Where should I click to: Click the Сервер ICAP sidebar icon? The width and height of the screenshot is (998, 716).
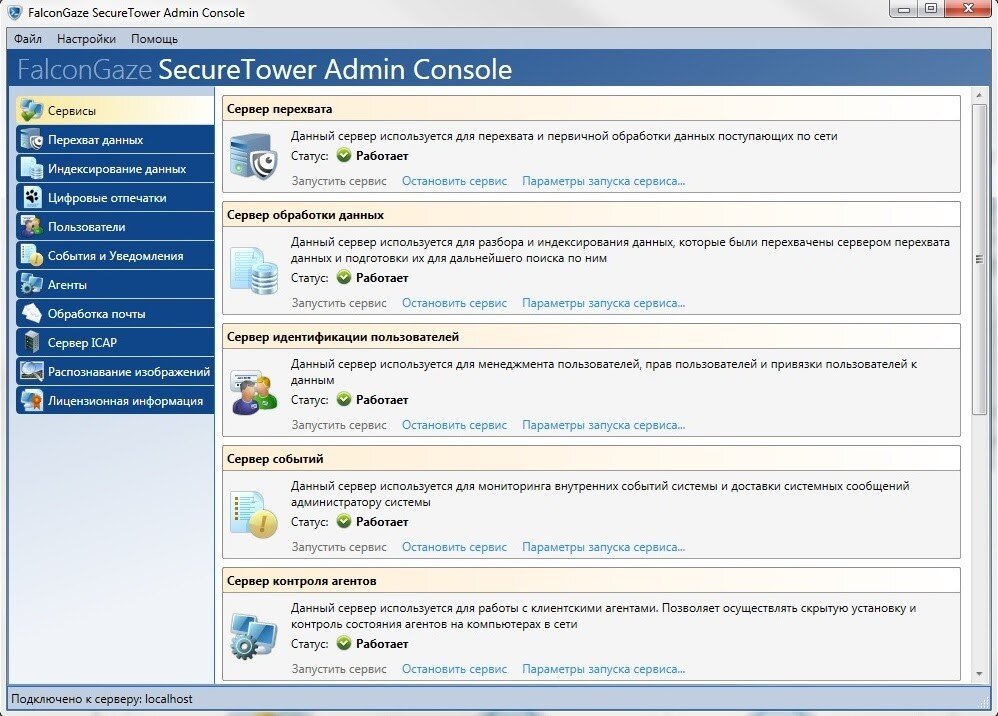31,342
